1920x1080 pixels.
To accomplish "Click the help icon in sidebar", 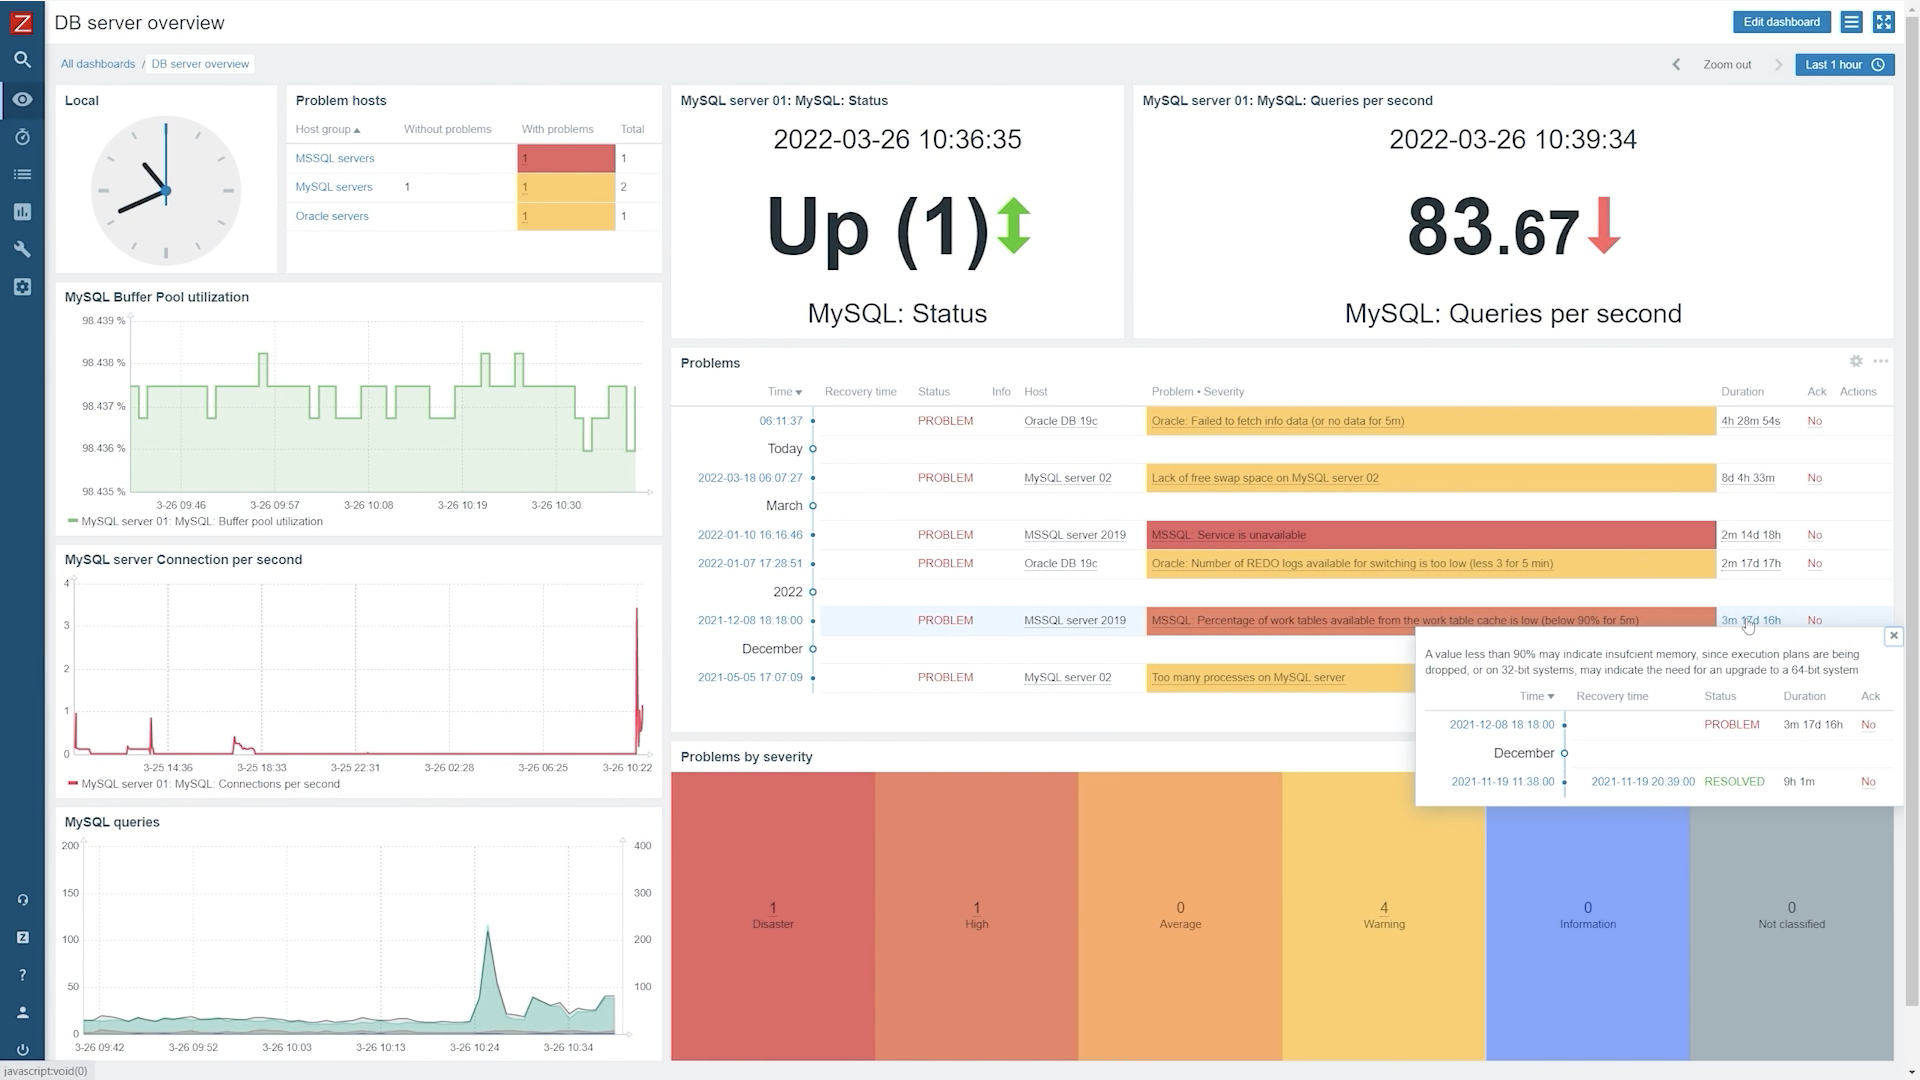I will coord(22,975).
